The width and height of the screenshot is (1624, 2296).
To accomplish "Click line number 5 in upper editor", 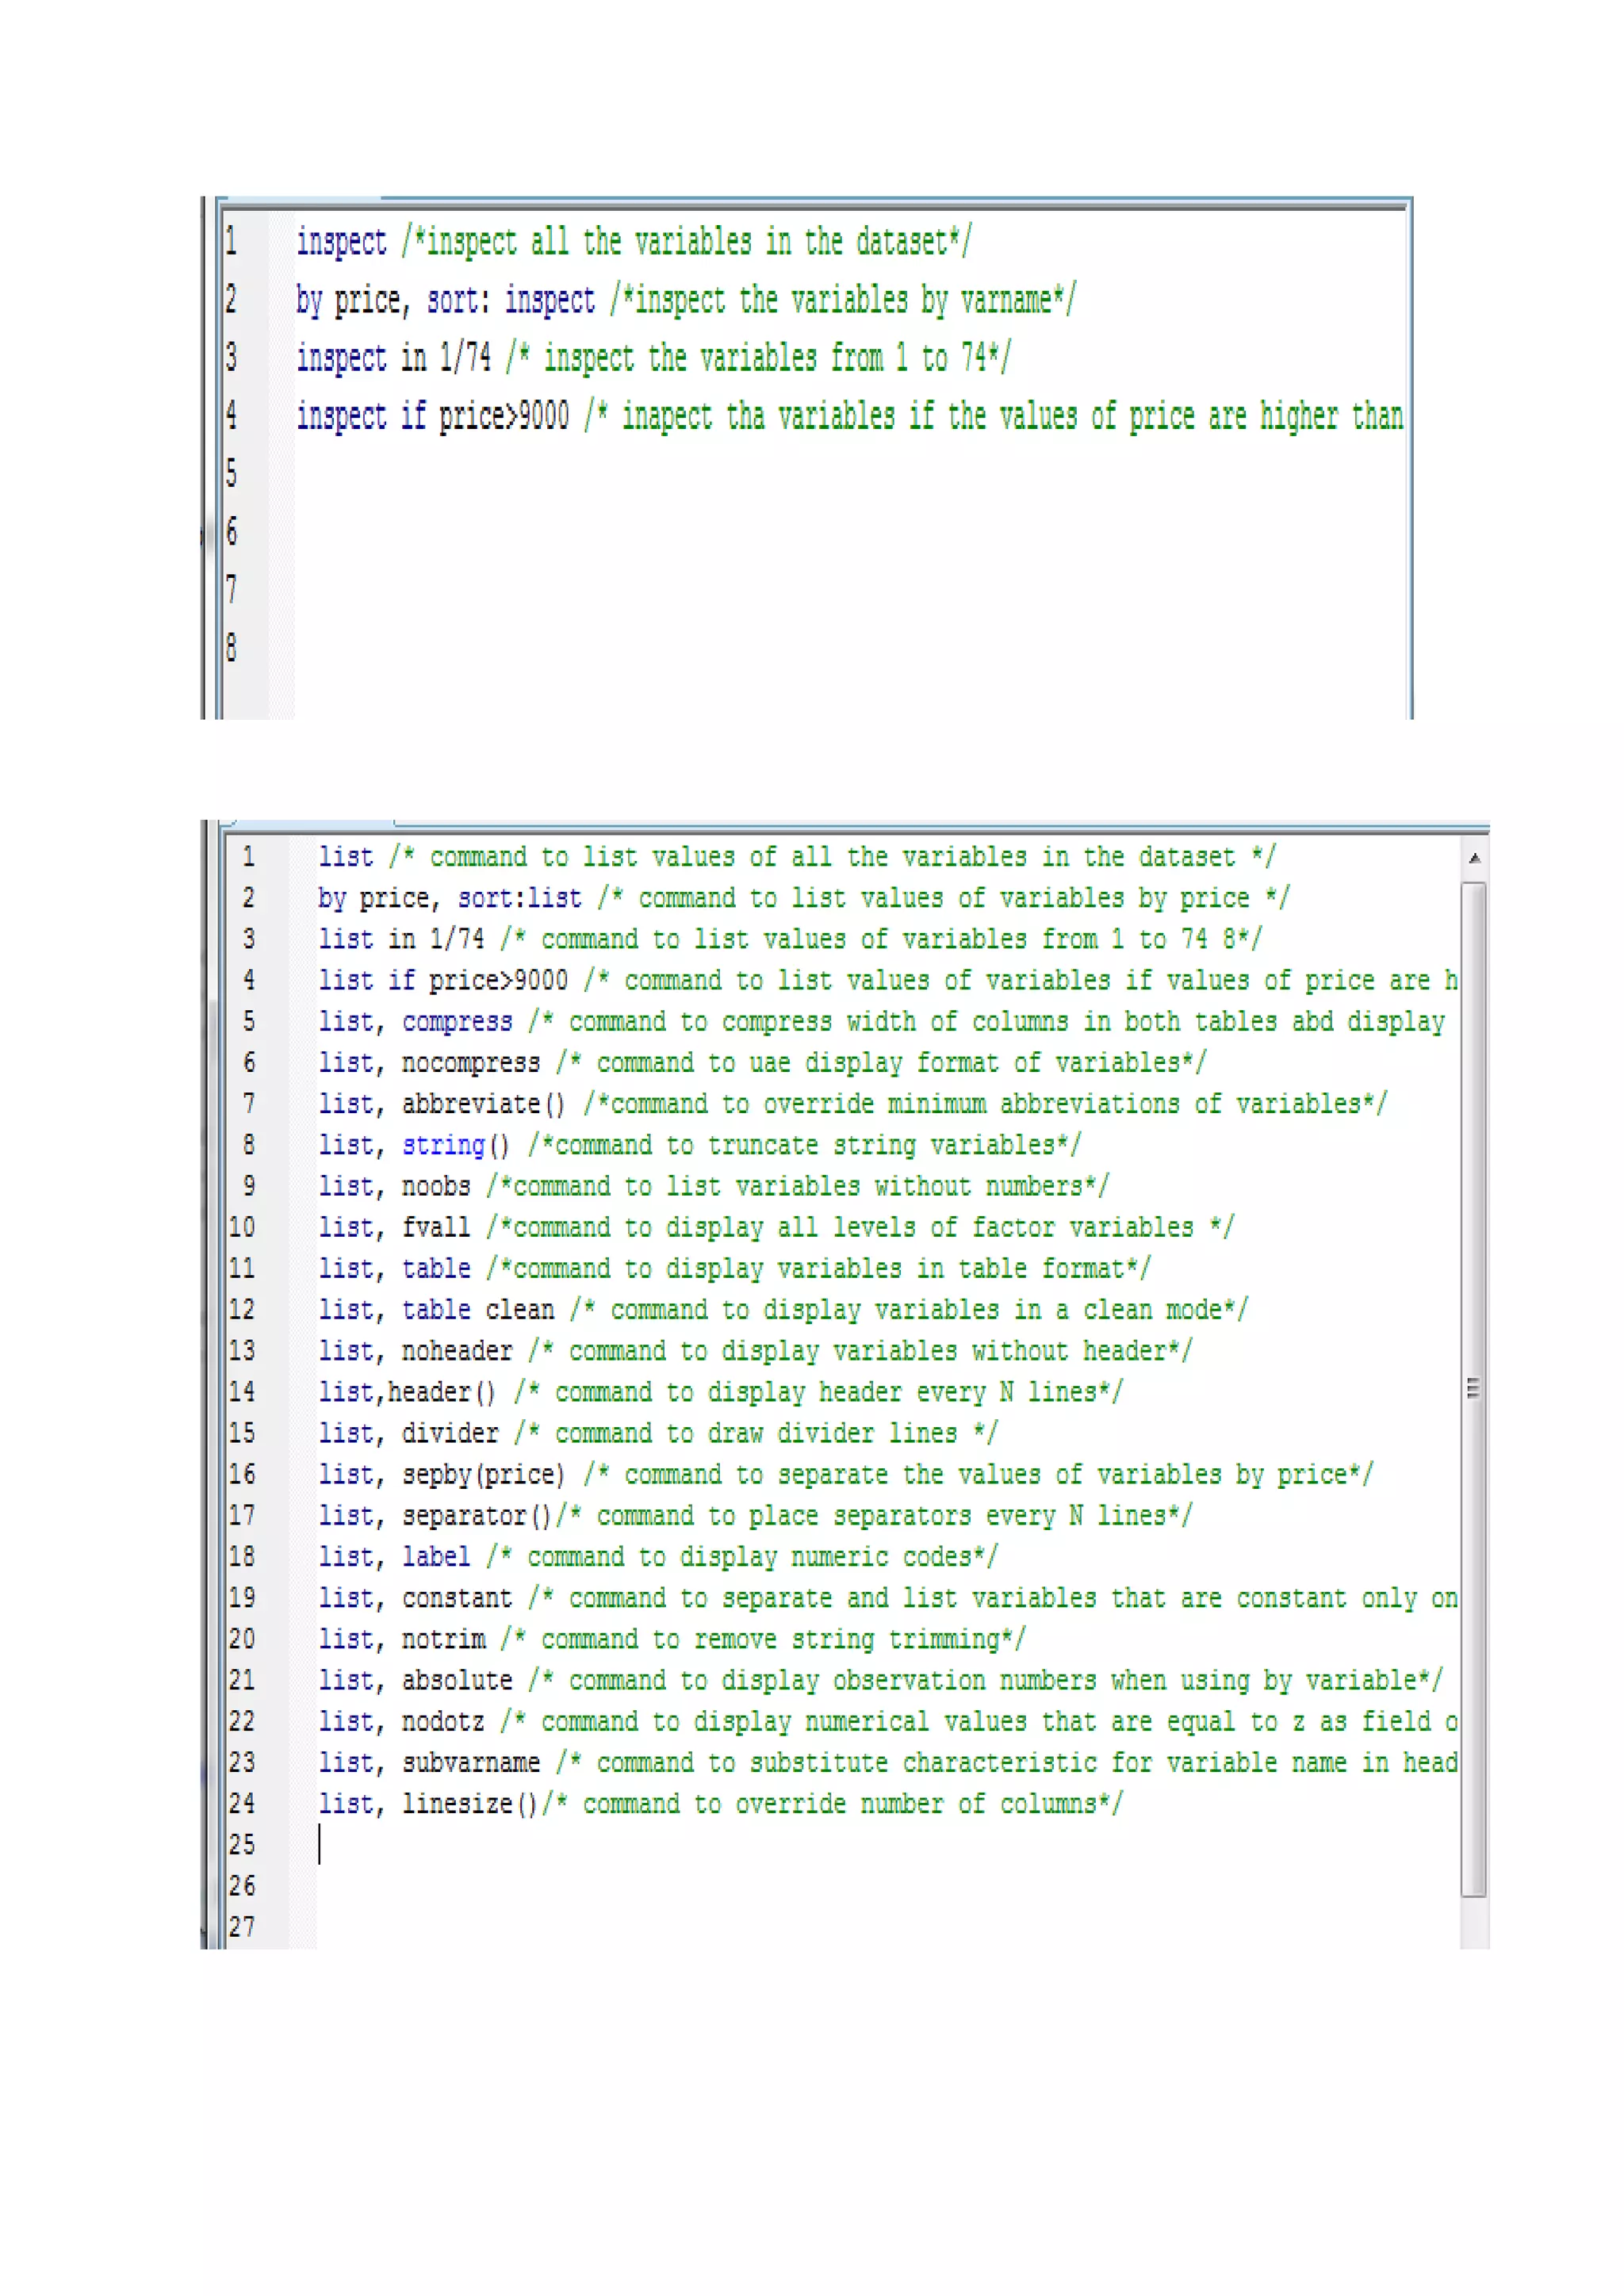I will 232,473.
